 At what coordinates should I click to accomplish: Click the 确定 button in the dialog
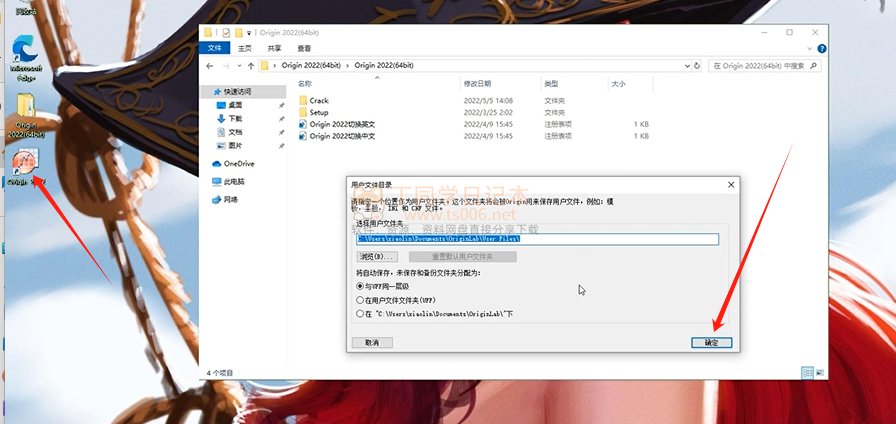(x=711, y=343)
